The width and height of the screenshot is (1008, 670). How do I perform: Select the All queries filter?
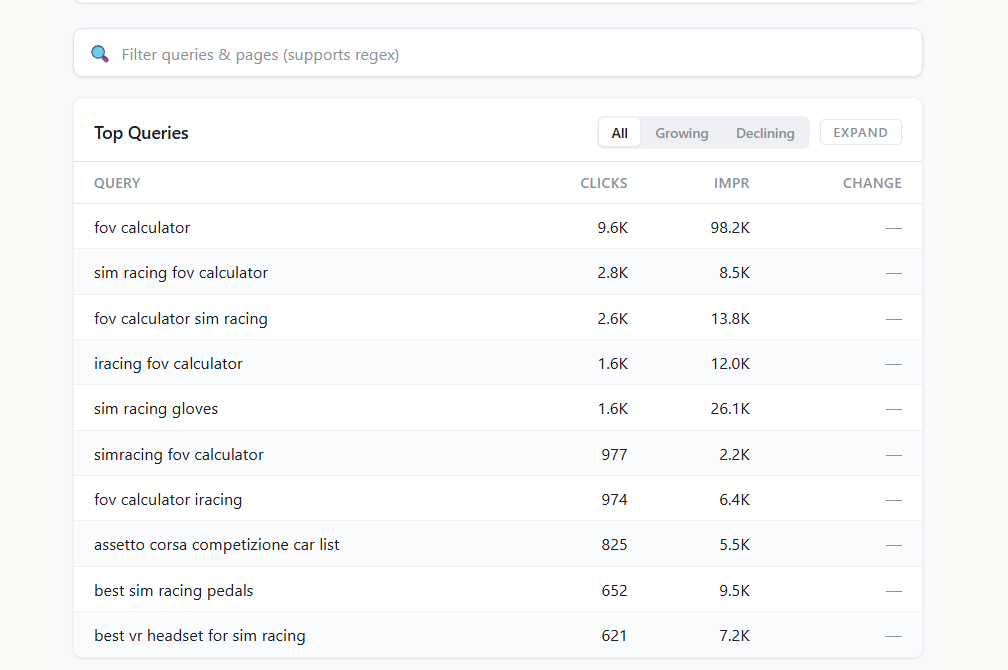[619, 132]
